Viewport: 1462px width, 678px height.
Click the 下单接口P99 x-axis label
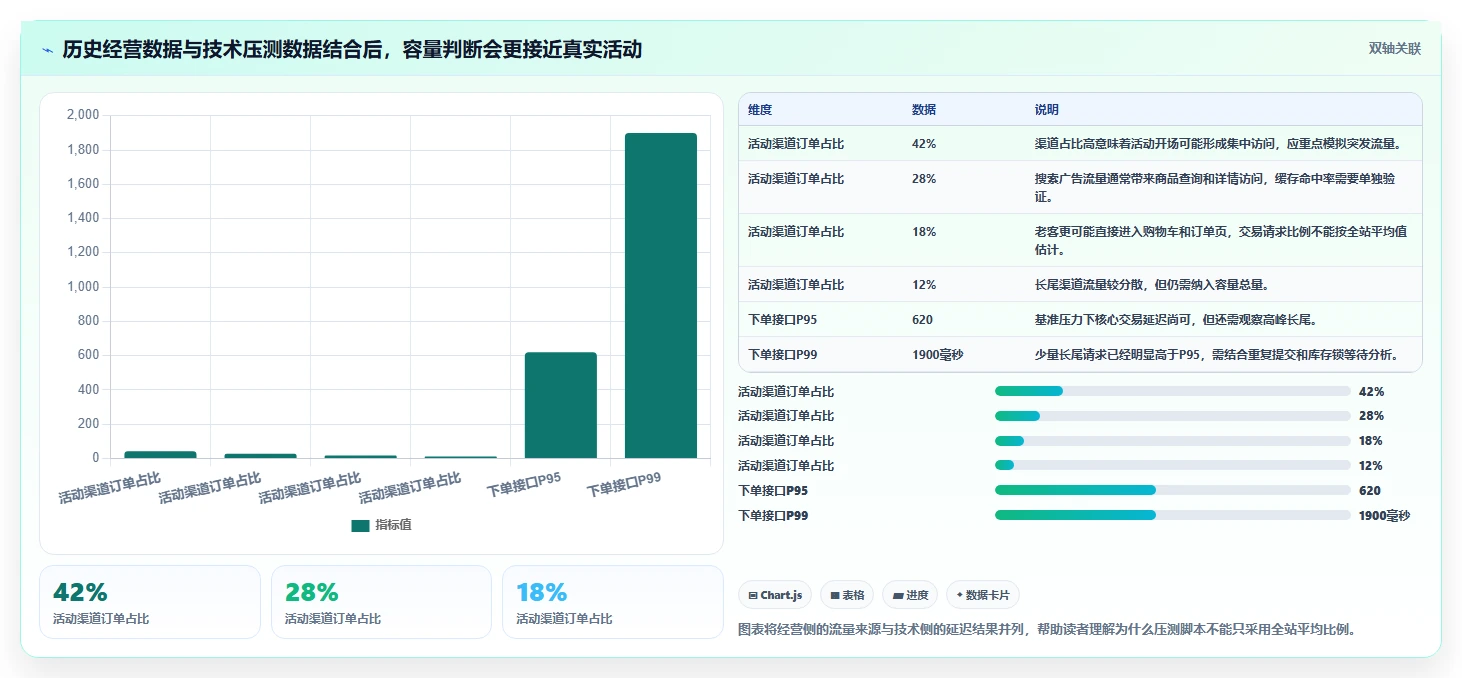[624, 485]
